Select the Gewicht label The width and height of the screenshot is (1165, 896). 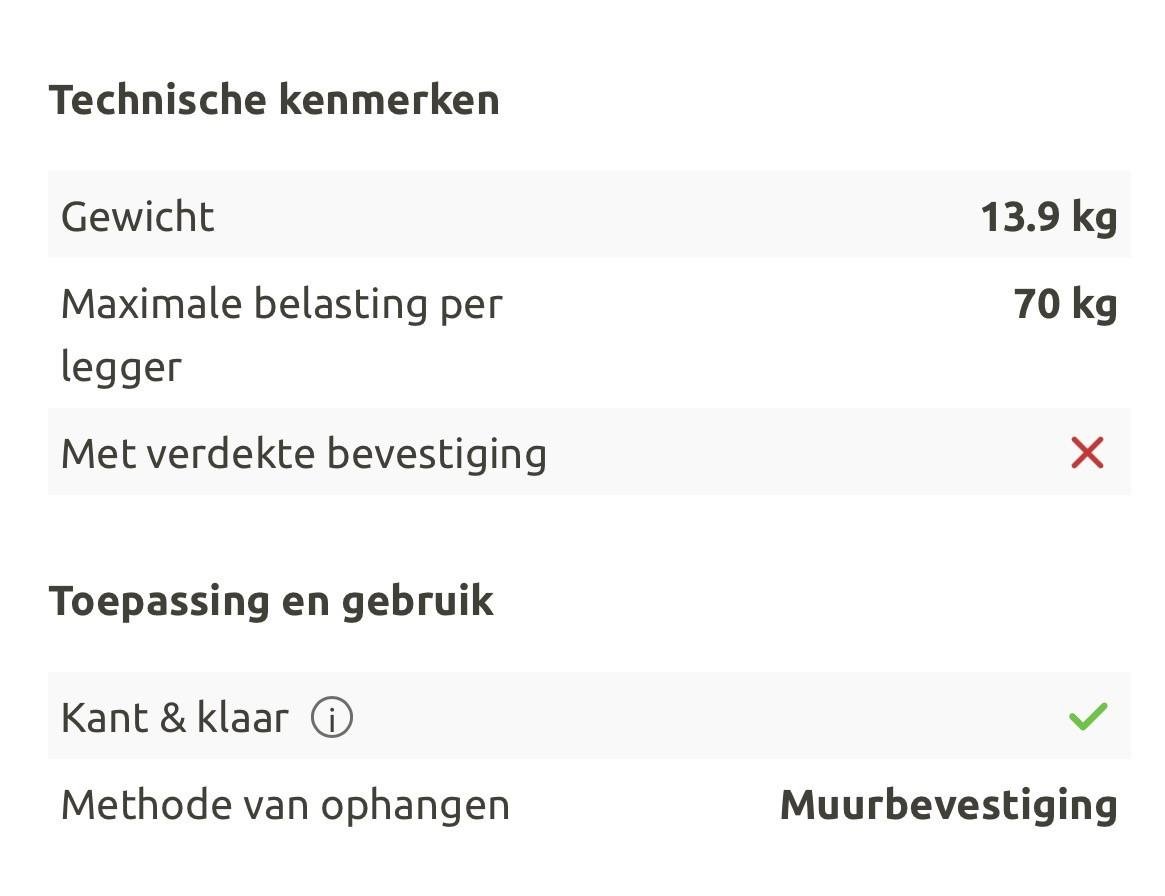[138, 217]
